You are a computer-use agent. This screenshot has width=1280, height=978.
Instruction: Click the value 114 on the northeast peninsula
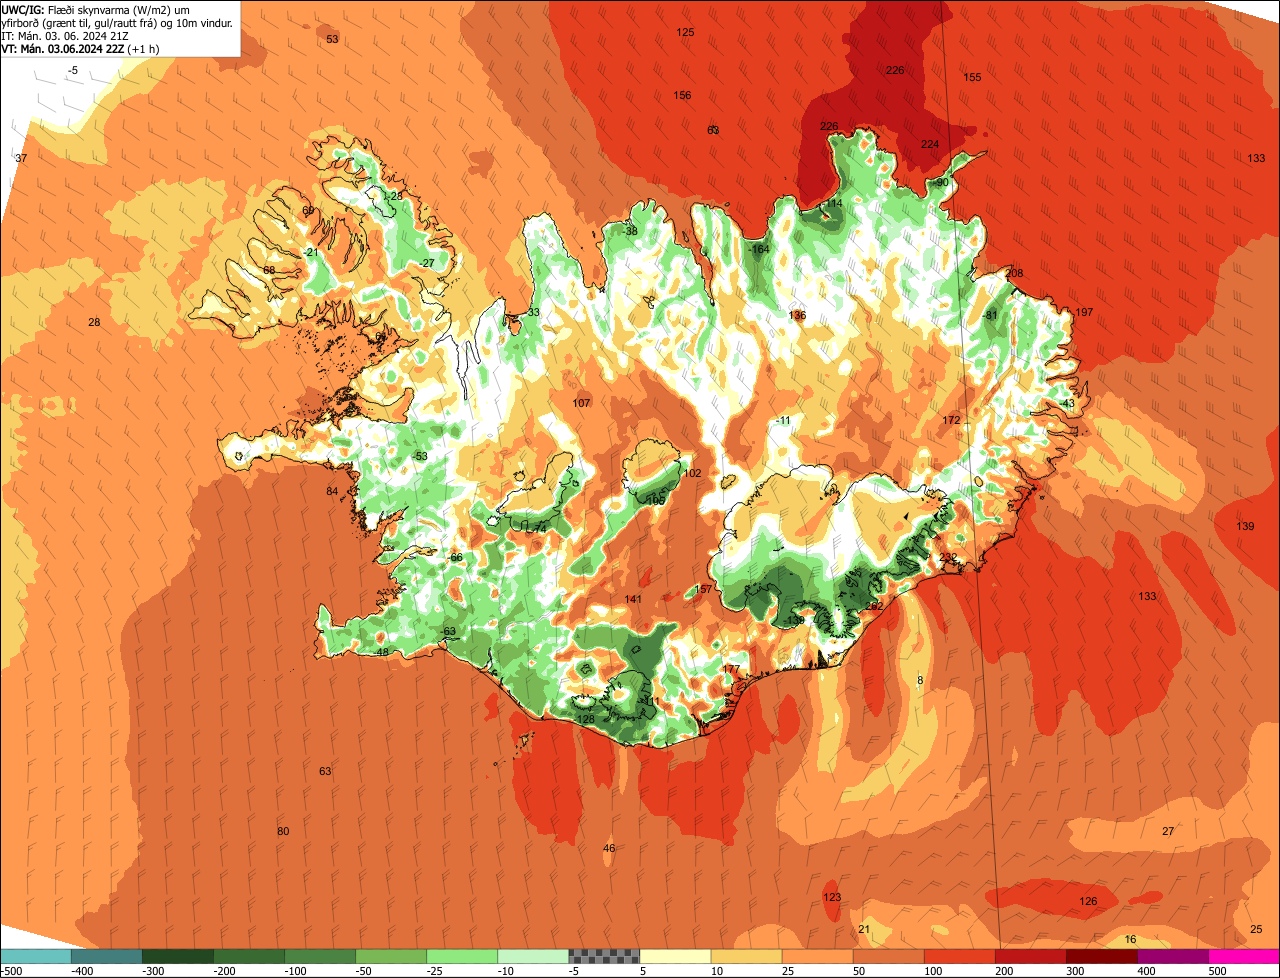tap(834, 203)
